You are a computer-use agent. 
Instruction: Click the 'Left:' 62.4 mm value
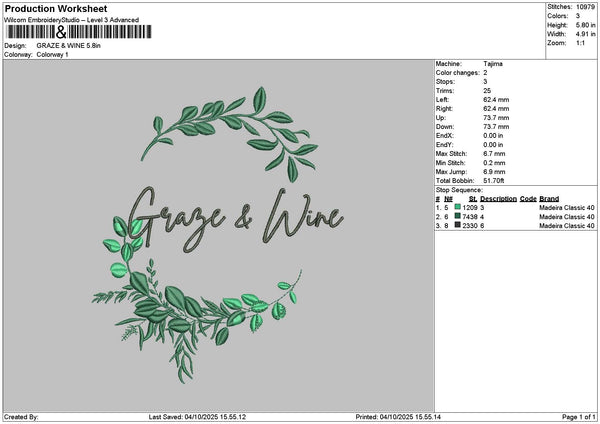(496, 100)
